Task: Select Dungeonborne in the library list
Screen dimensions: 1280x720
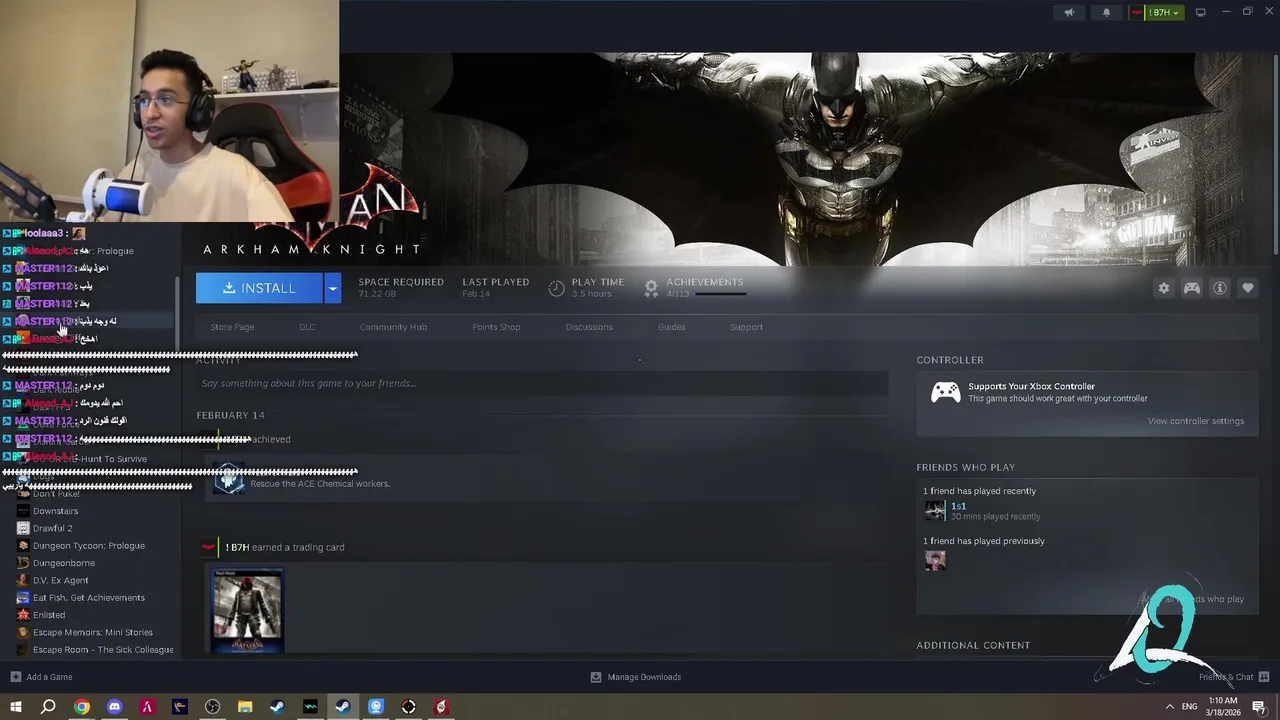Action: (x=64, y=563)
